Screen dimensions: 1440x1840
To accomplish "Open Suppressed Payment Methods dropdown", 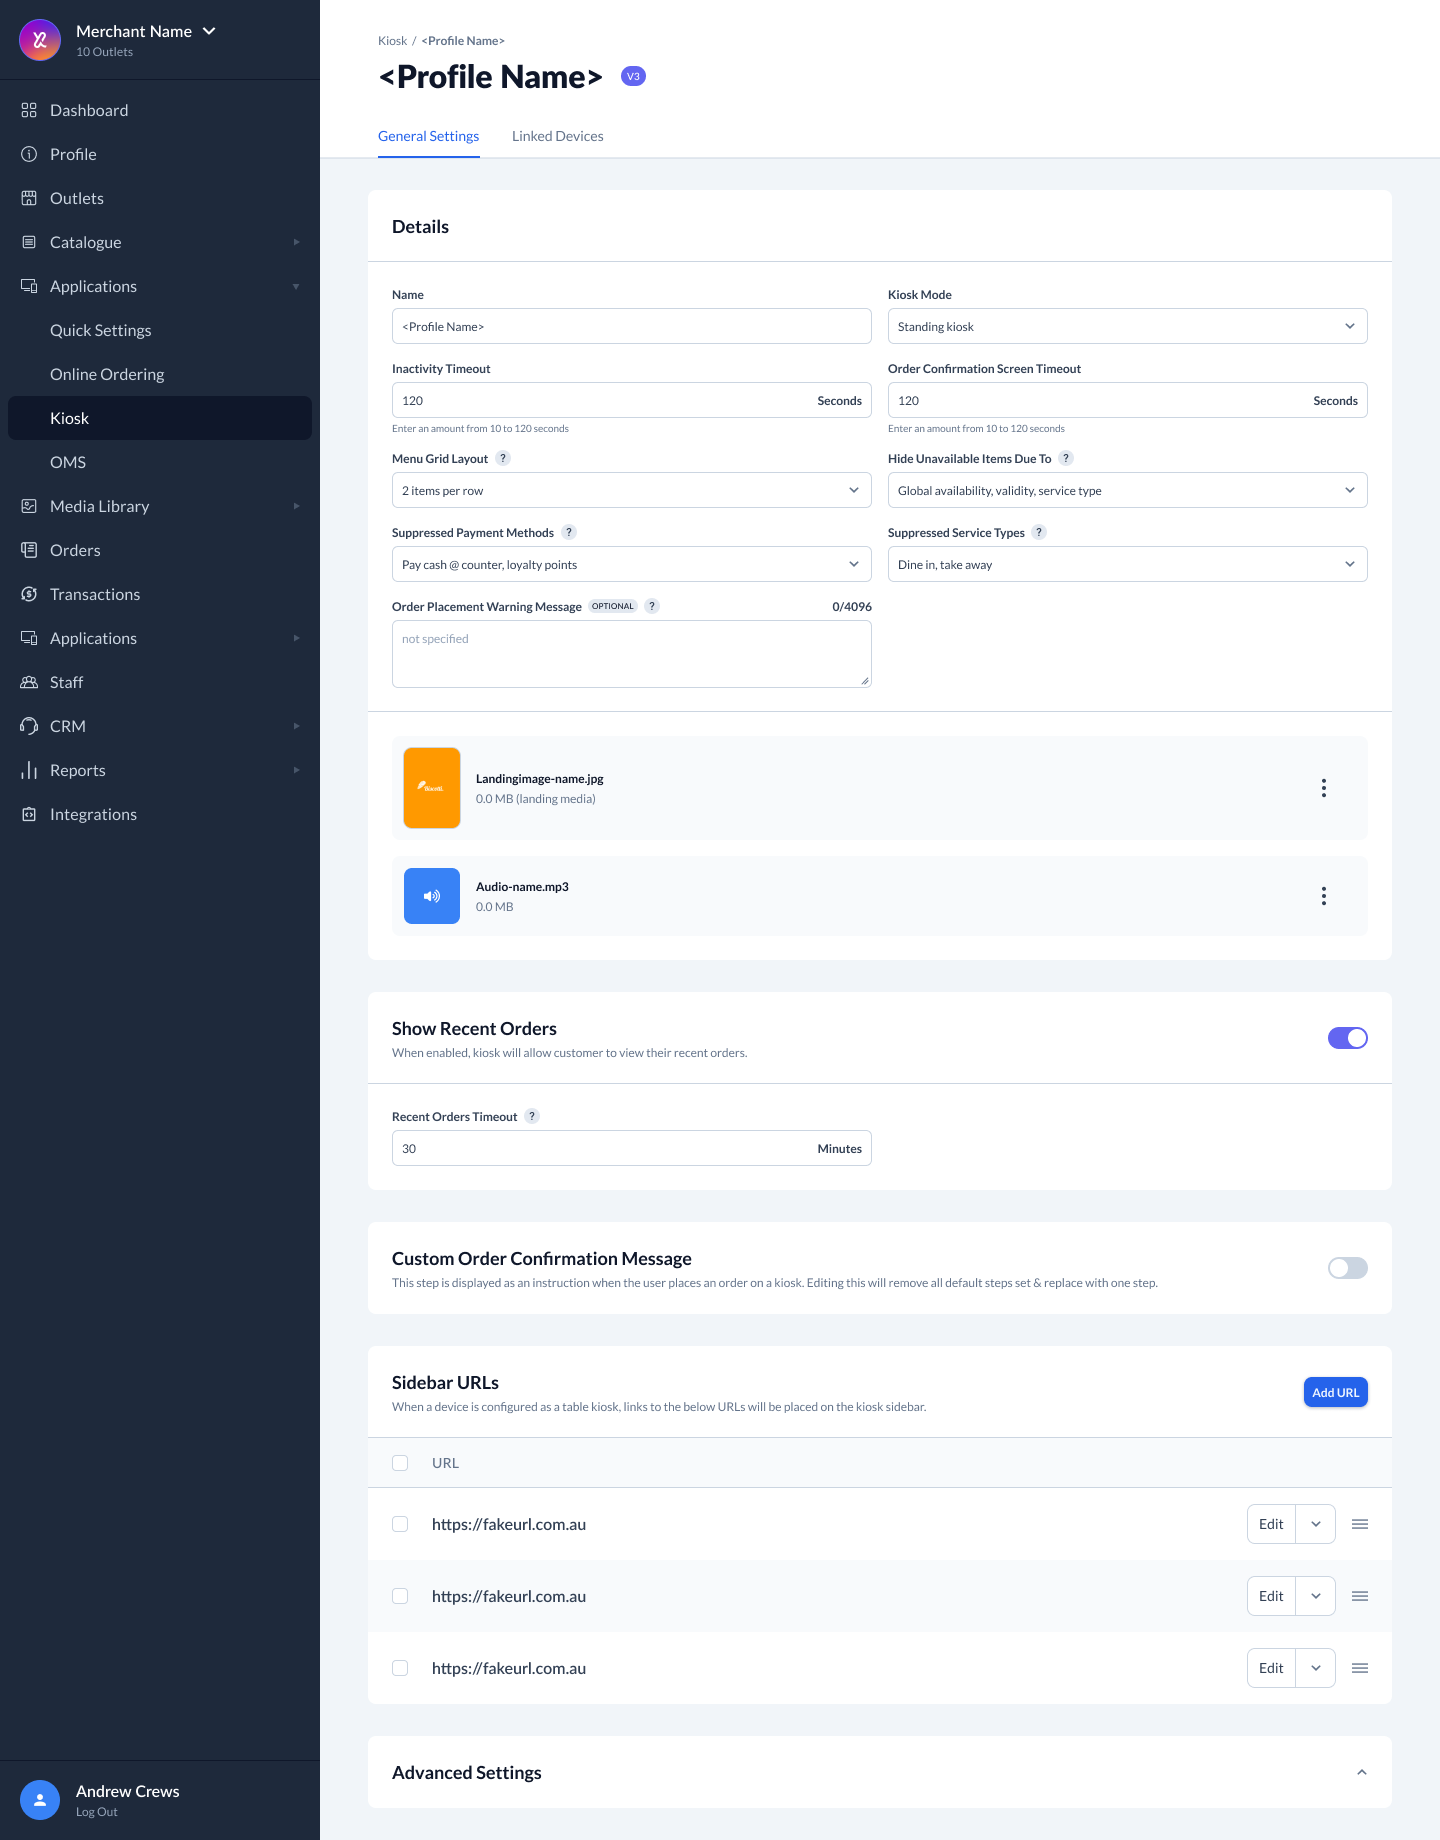I will click(x=631, y=564).
